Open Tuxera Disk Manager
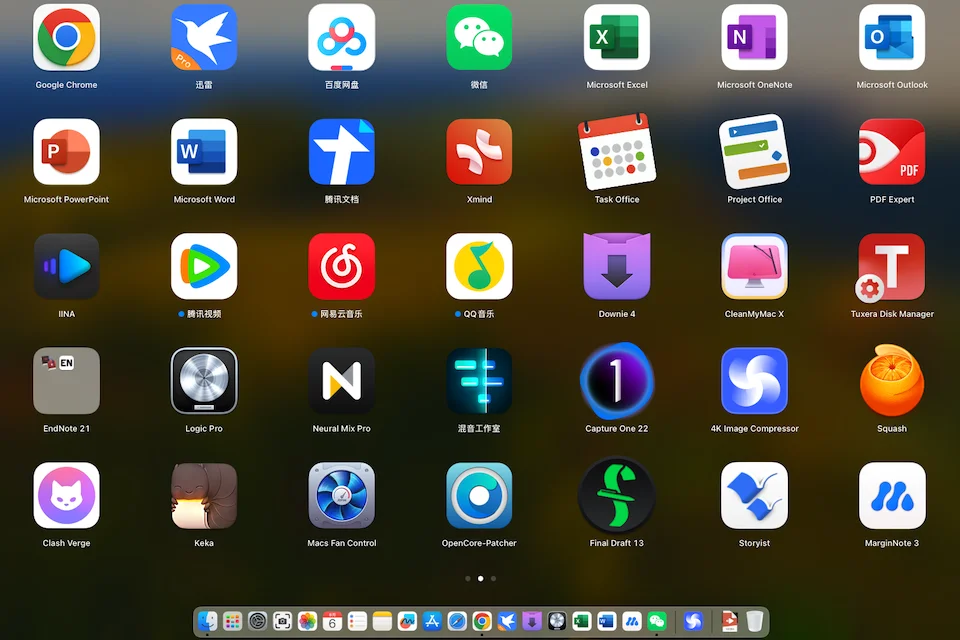Screen dimensions: 960x640 [891, 266]
